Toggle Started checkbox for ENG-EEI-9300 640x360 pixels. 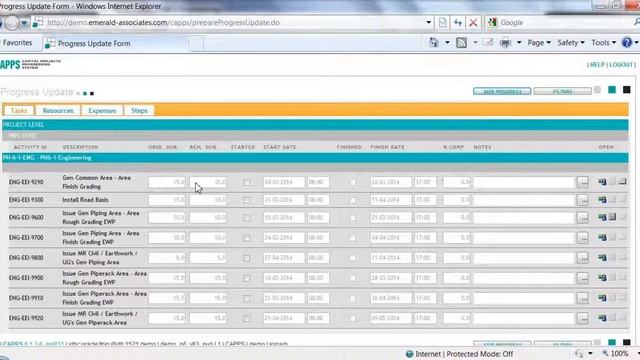(247, 200)
